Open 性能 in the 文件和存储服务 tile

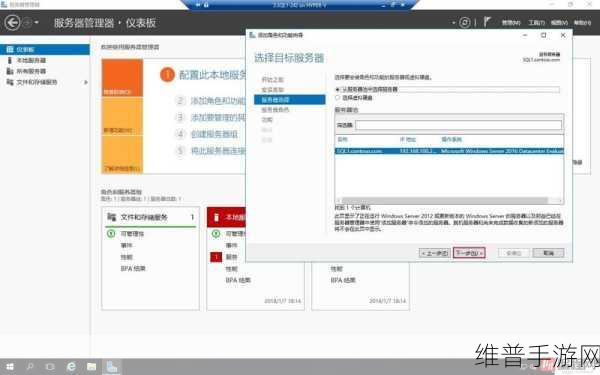[x=126, y=257]
